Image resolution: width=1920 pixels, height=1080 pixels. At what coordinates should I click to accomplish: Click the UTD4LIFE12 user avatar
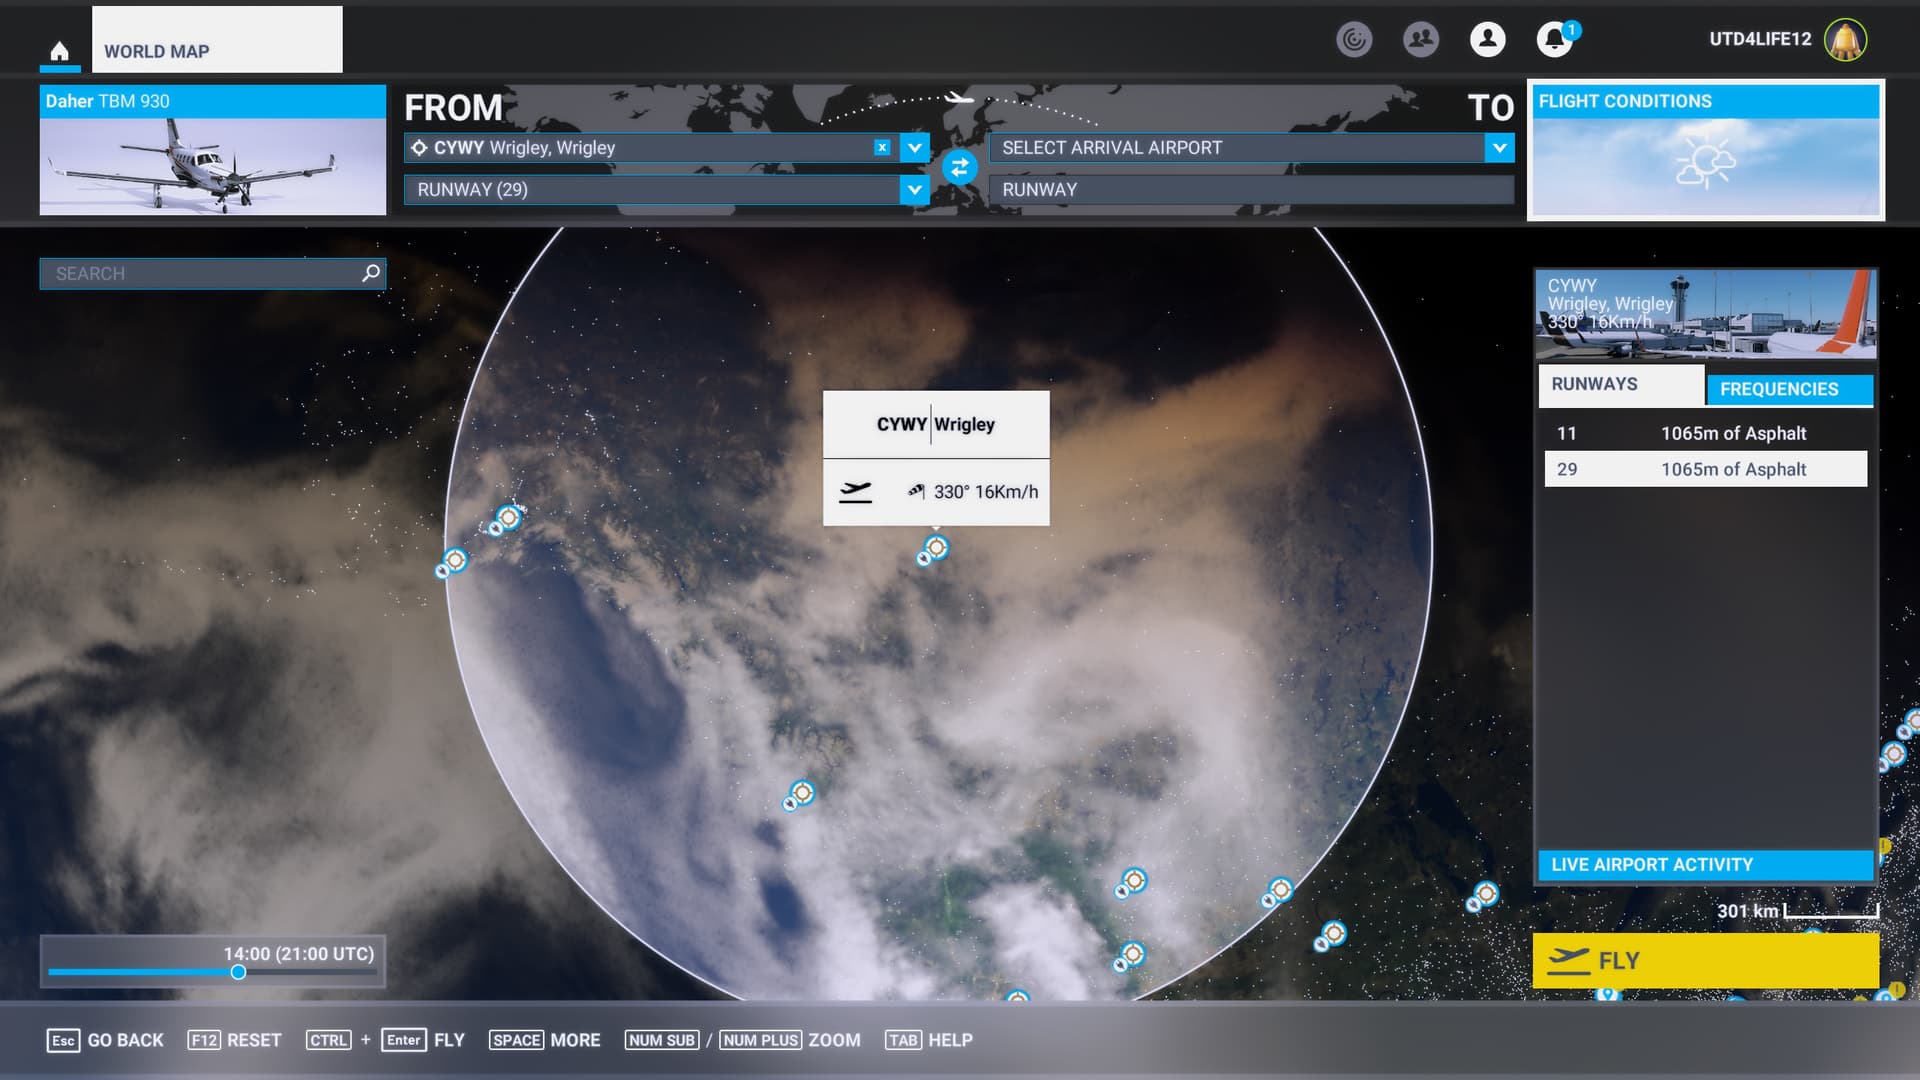pyautogui.click(x=1845, y=40)
